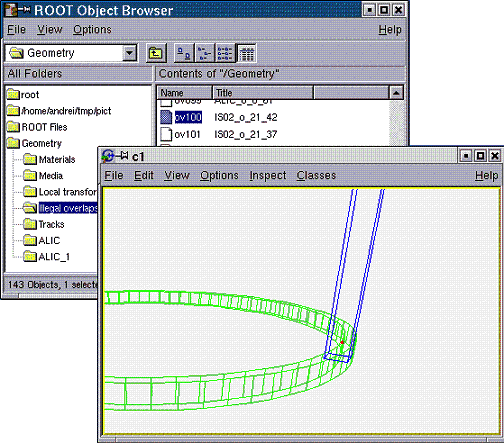Switch to large icons view
Screen dimensions: 504x443
pyautogui.click(x=184, y=53)
